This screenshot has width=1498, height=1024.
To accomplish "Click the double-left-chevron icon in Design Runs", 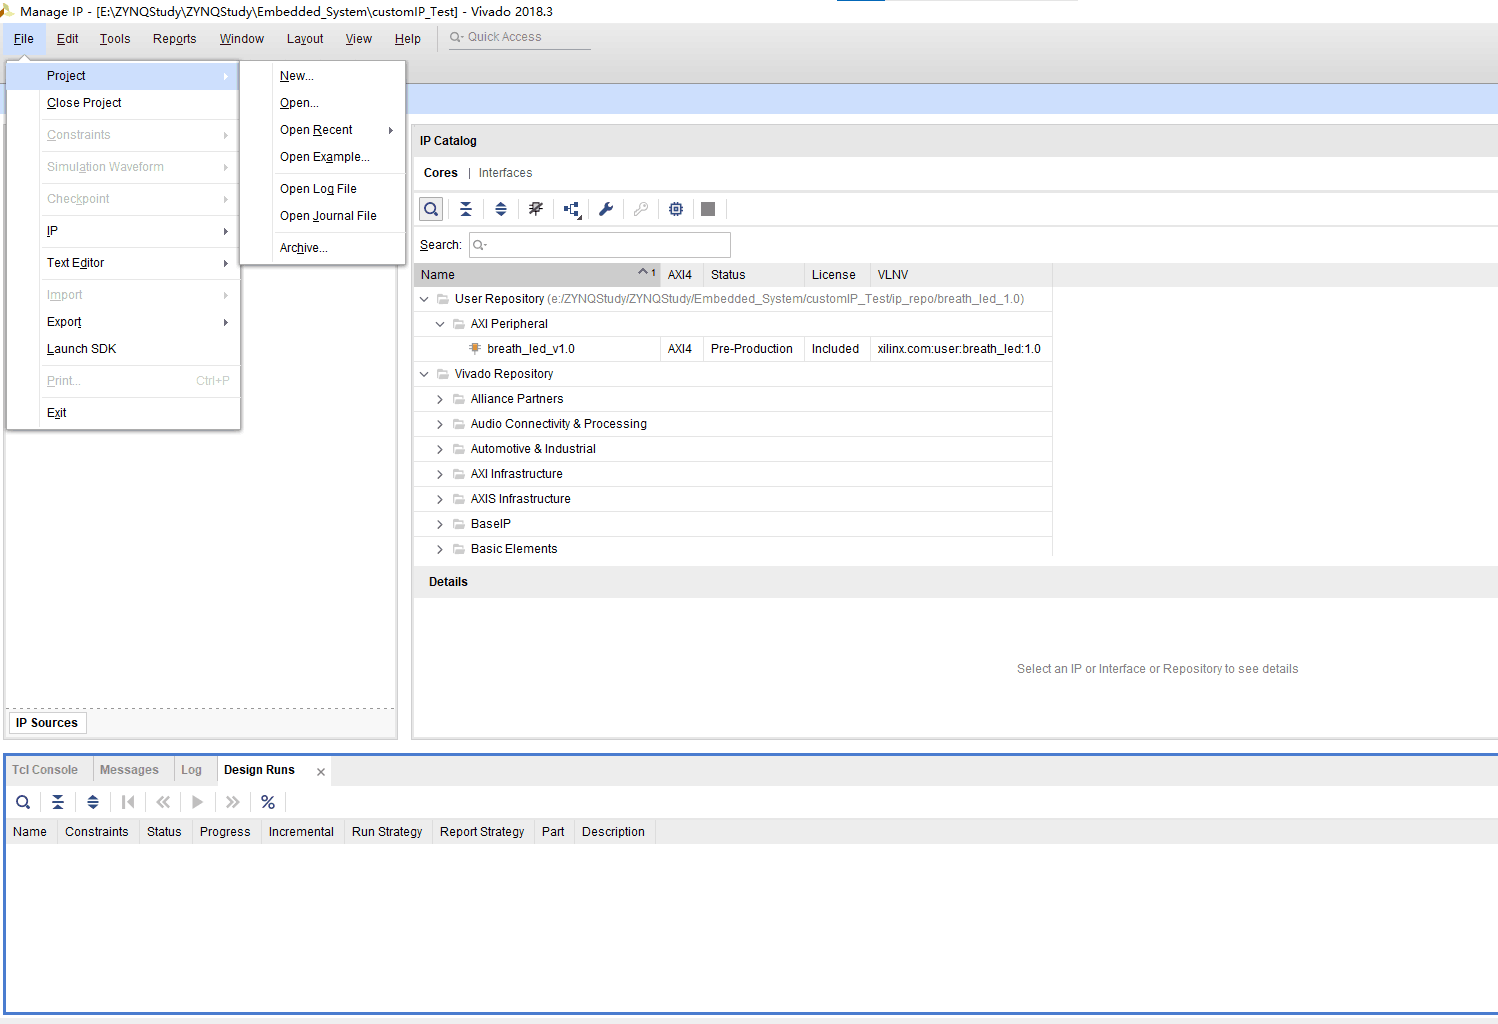I will coord(163,802).
